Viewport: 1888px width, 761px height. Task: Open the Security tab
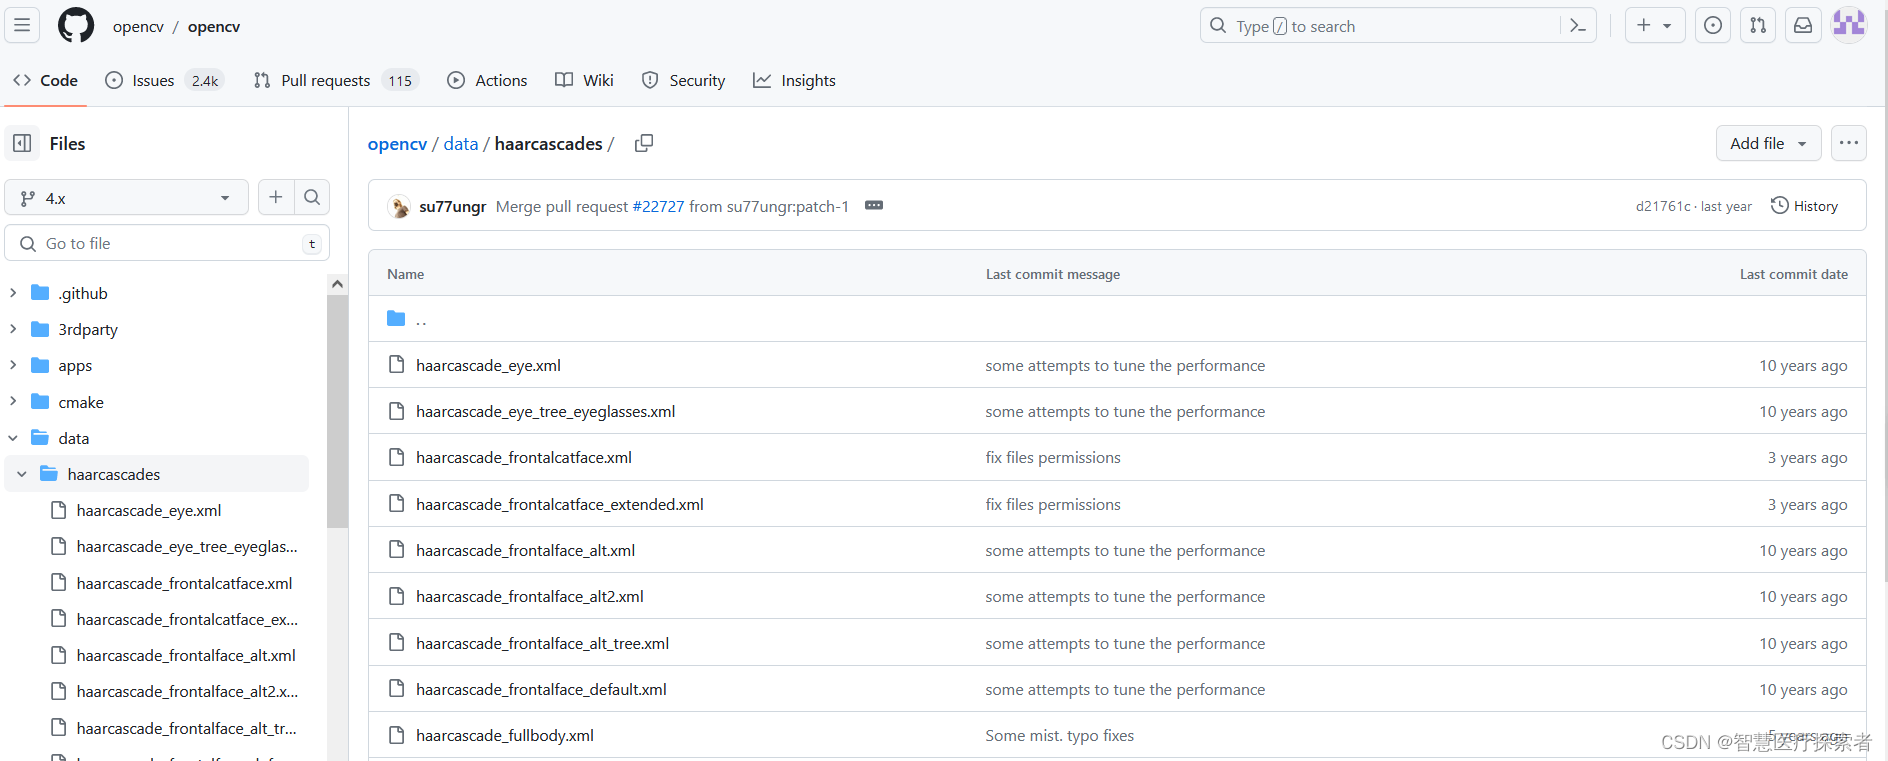pos(684,80)
